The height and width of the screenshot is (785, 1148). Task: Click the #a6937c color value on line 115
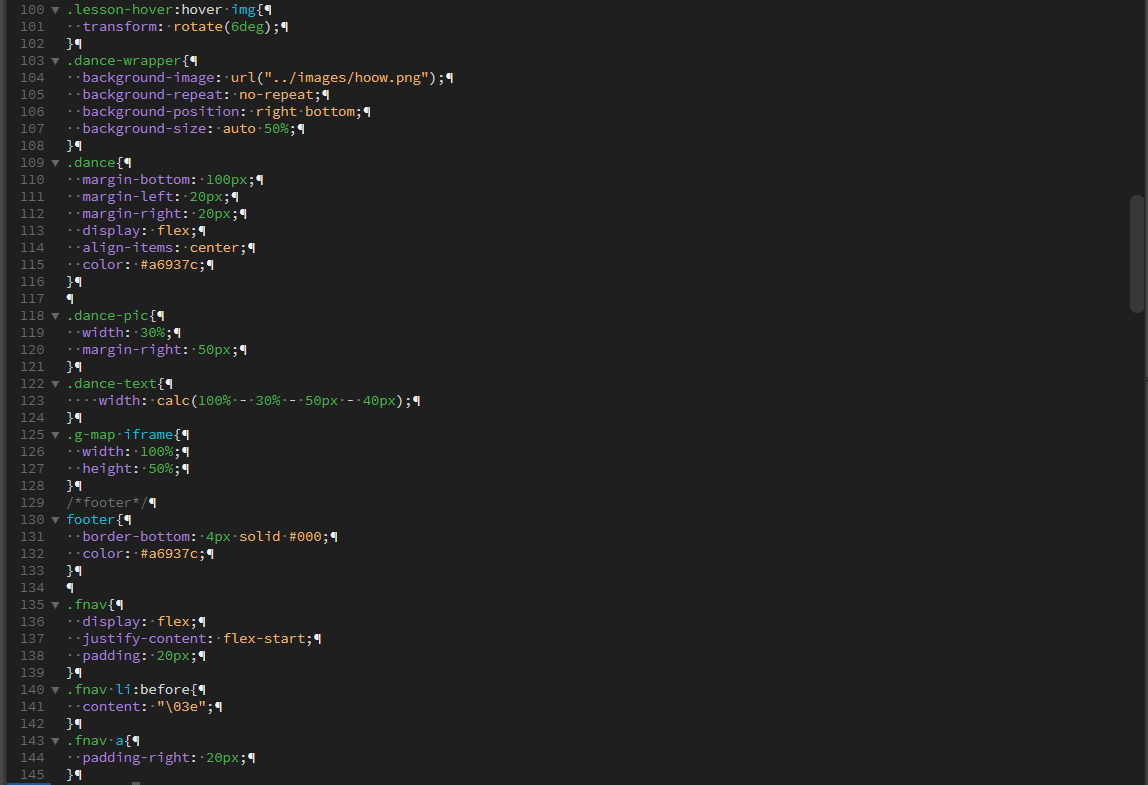pos(171,265)
